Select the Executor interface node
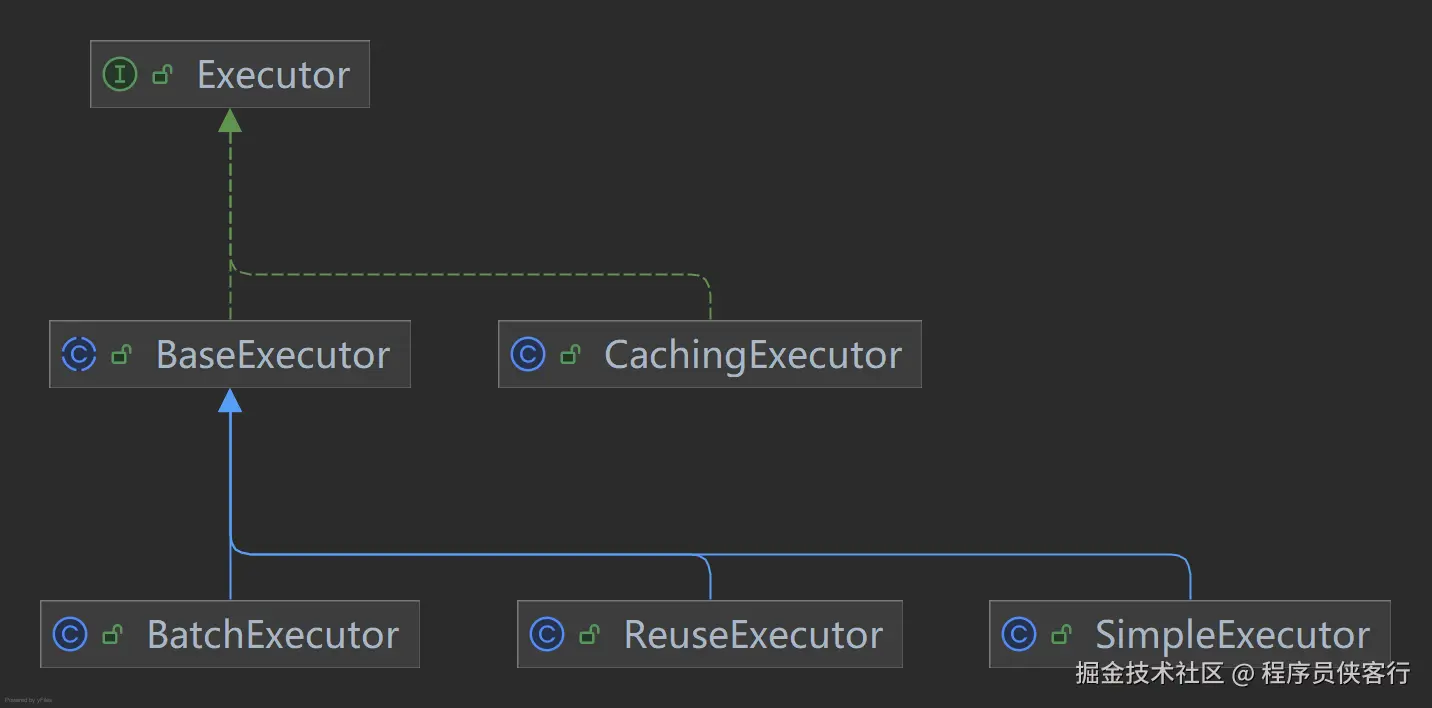This screenshot has height=708, width=1432. coord(272,75)
